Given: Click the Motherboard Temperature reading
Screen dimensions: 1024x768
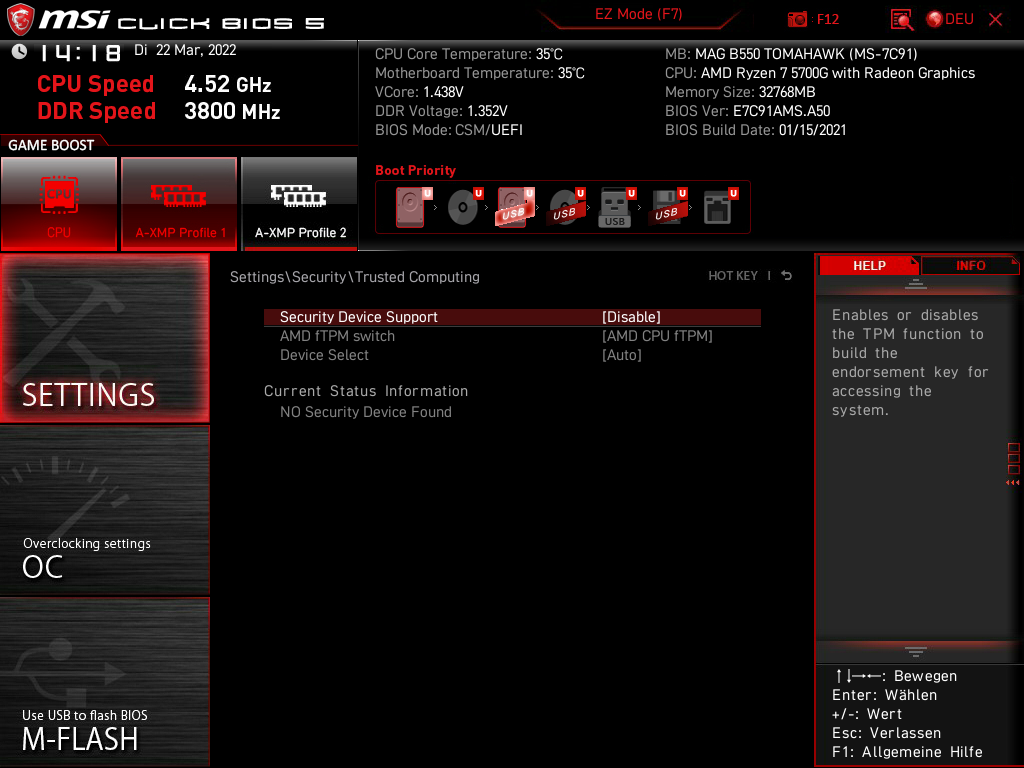Looking at the screenshot, I should (x=479, y=72).
